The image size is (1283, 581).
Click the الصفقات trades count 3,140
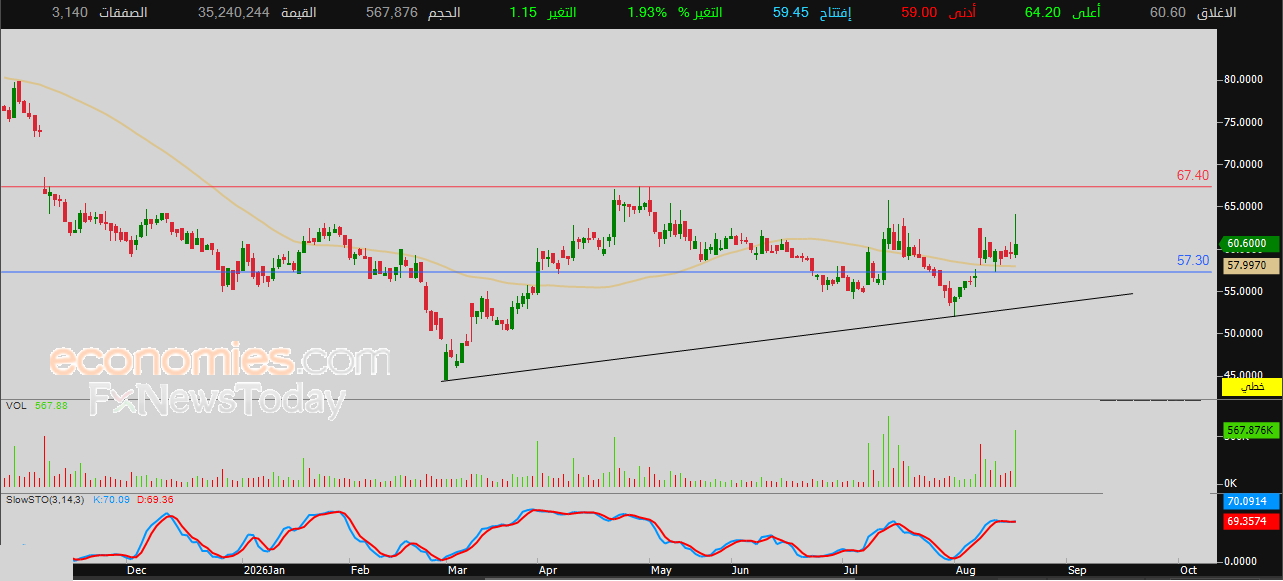coord(69,12)
